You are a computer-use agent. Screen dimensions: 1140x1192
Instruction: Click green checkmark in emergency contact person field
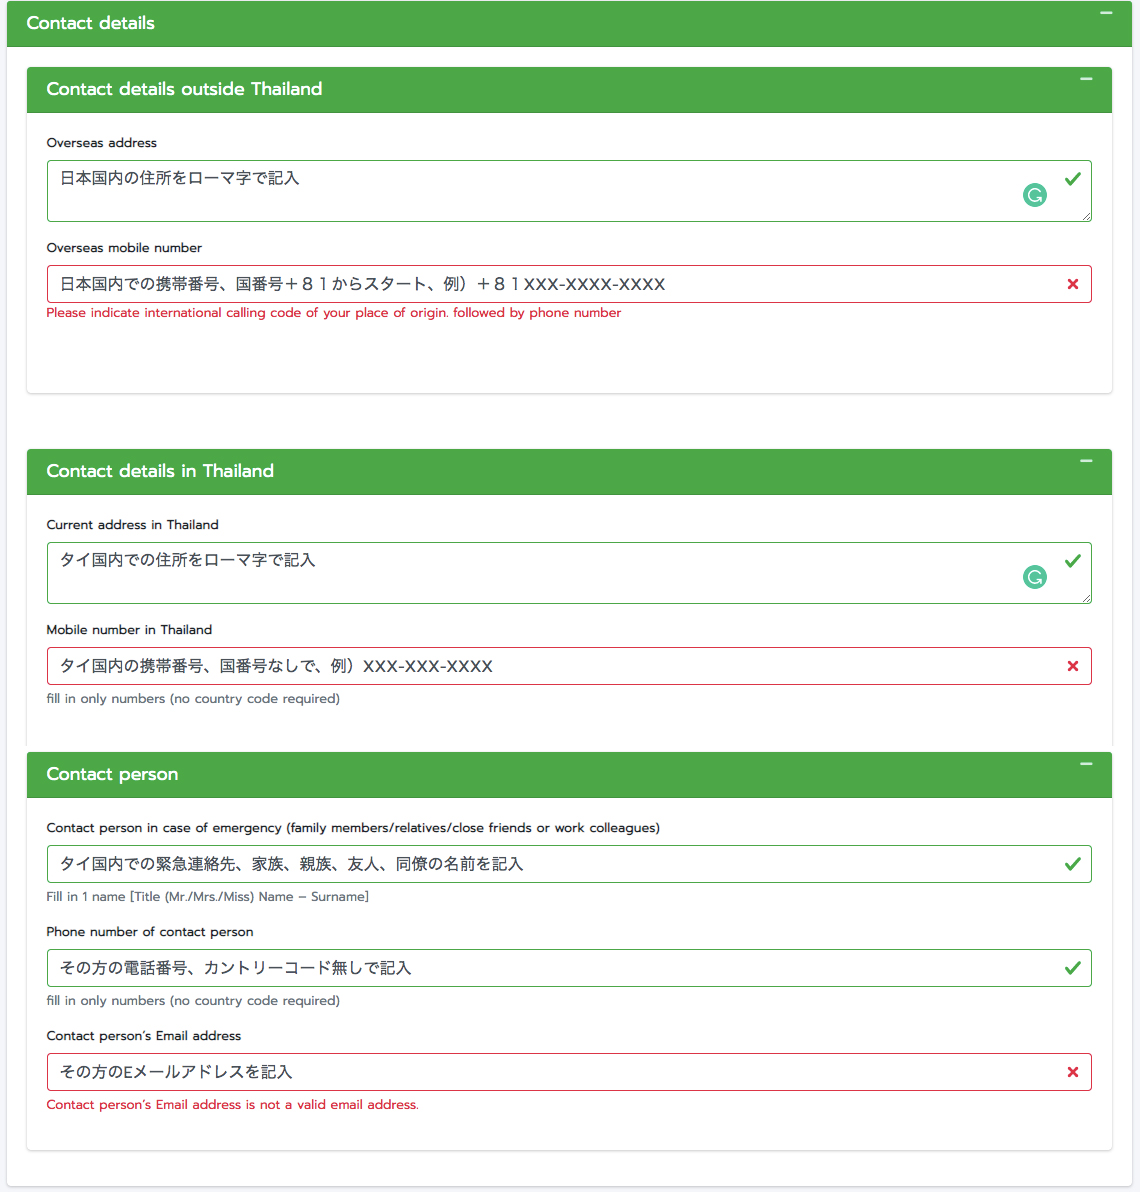click(1073, 864)
